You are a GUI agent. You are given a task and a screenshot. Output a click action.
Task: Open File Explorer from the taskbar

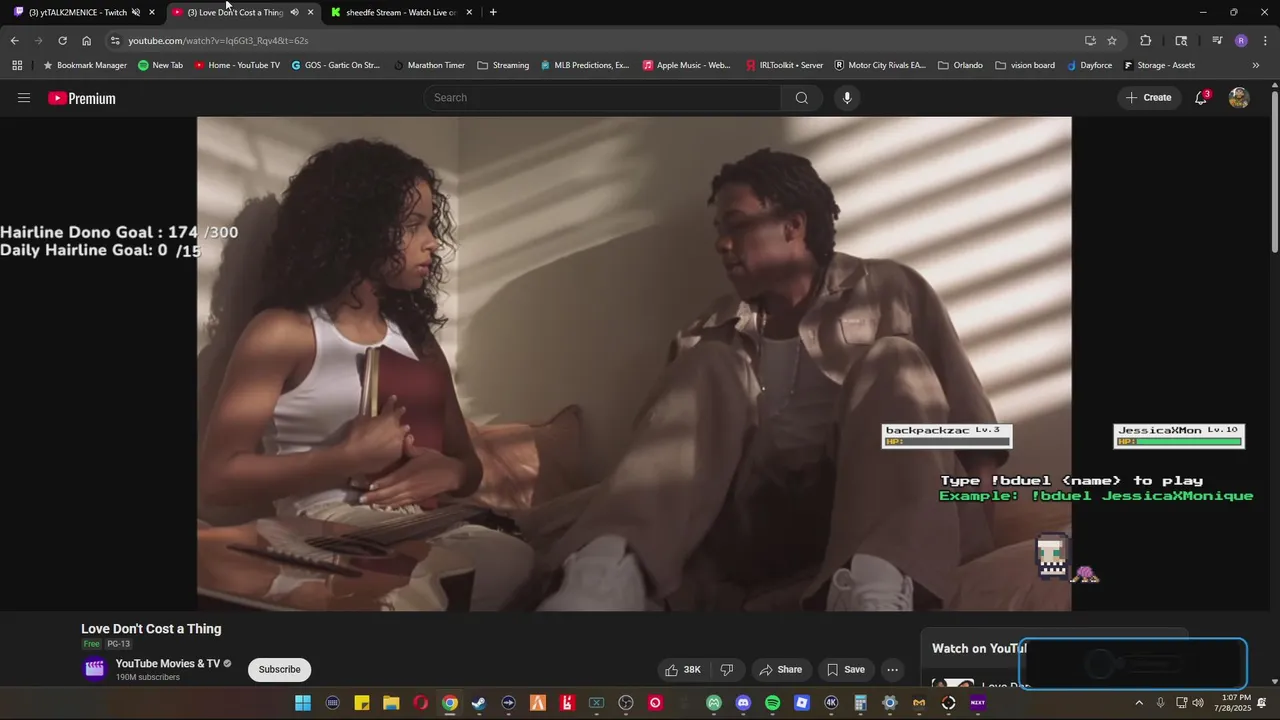(391, 703)
